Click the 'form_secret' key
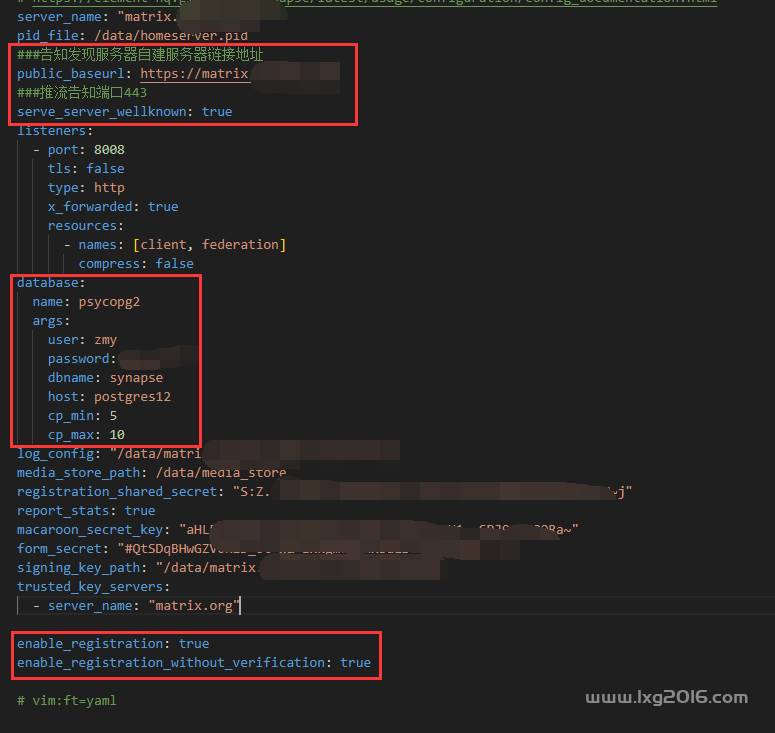 click(59, 549)
